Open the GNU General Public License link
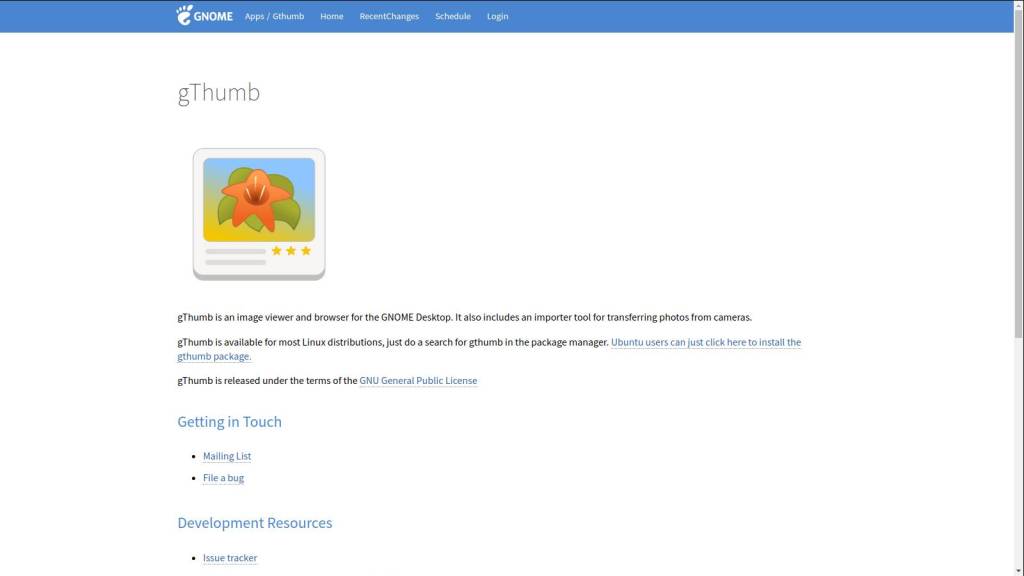Image resolution: width=1024 pixels, height=576 pixels. pos(418,381)
